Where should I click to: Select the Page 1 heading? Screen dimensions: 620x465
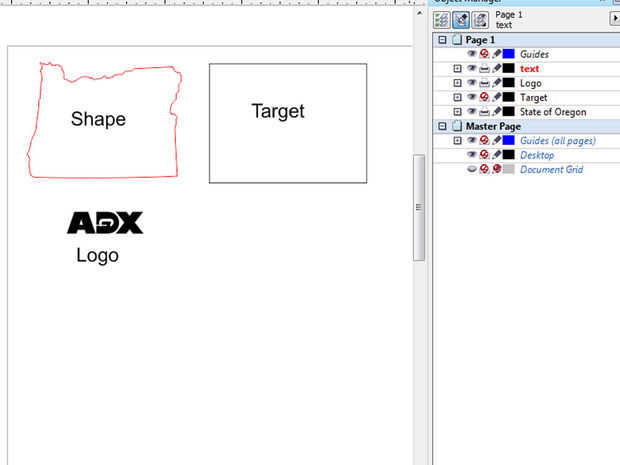coord(480,40)
